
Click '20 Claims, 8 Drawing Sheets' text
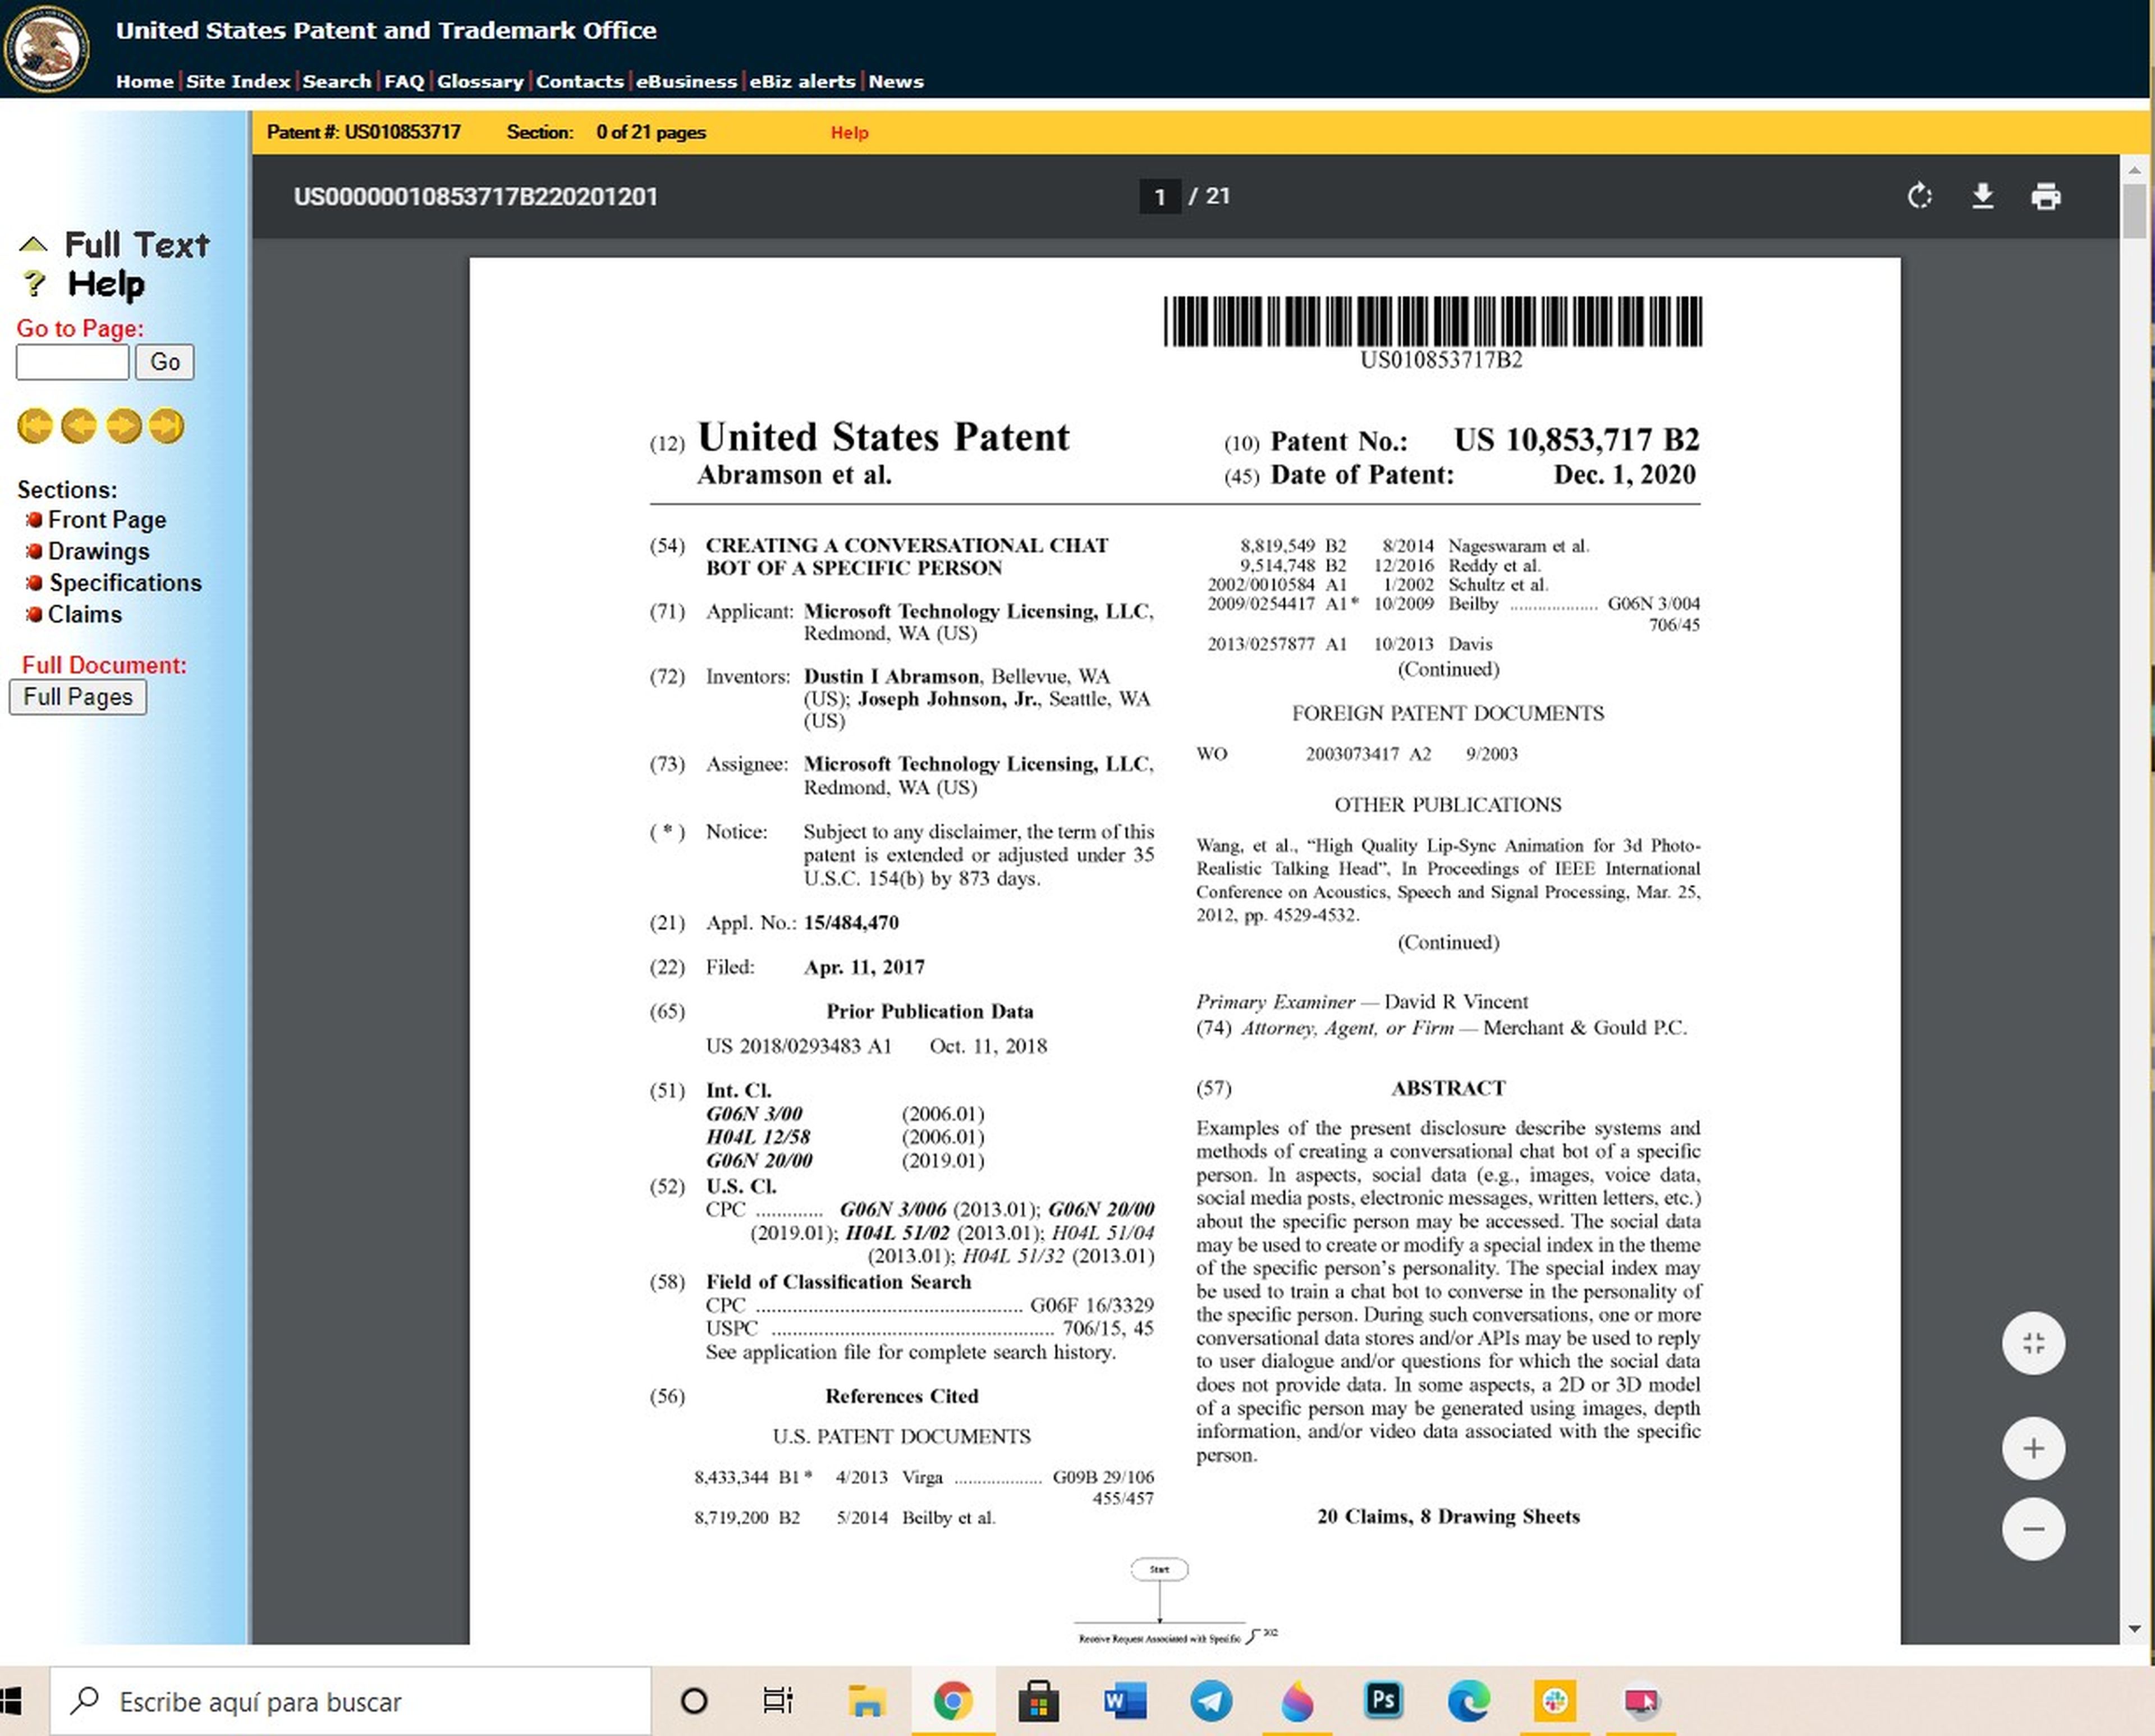(1448, 1516)
